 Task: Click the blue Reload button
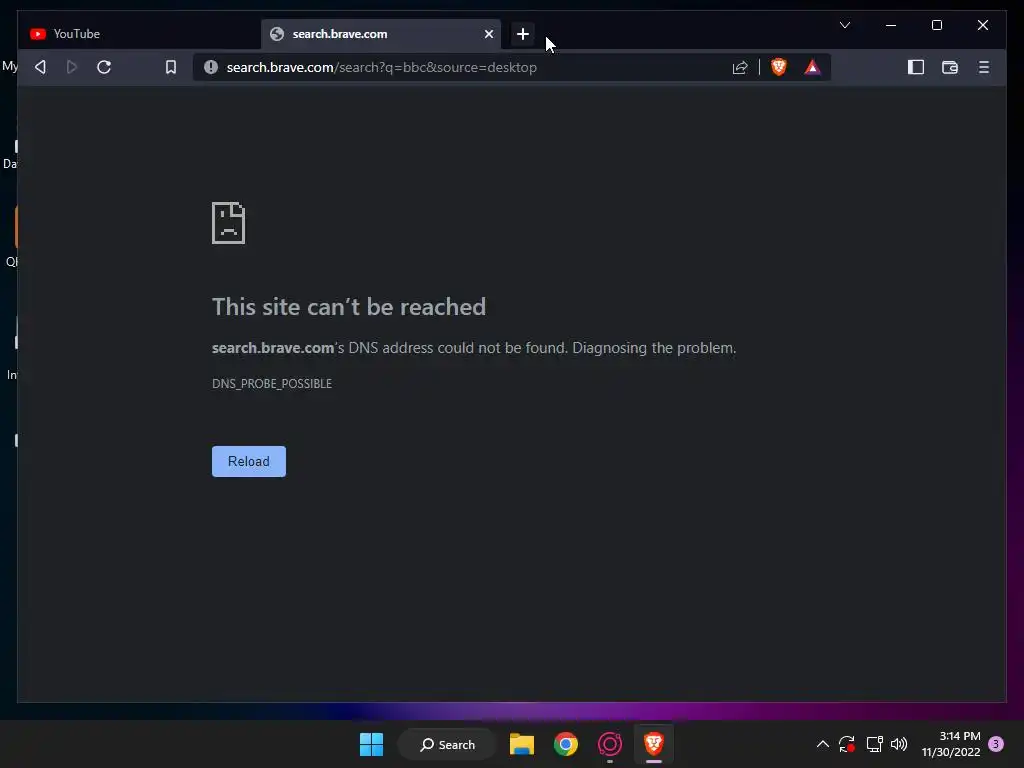point(249,461)
